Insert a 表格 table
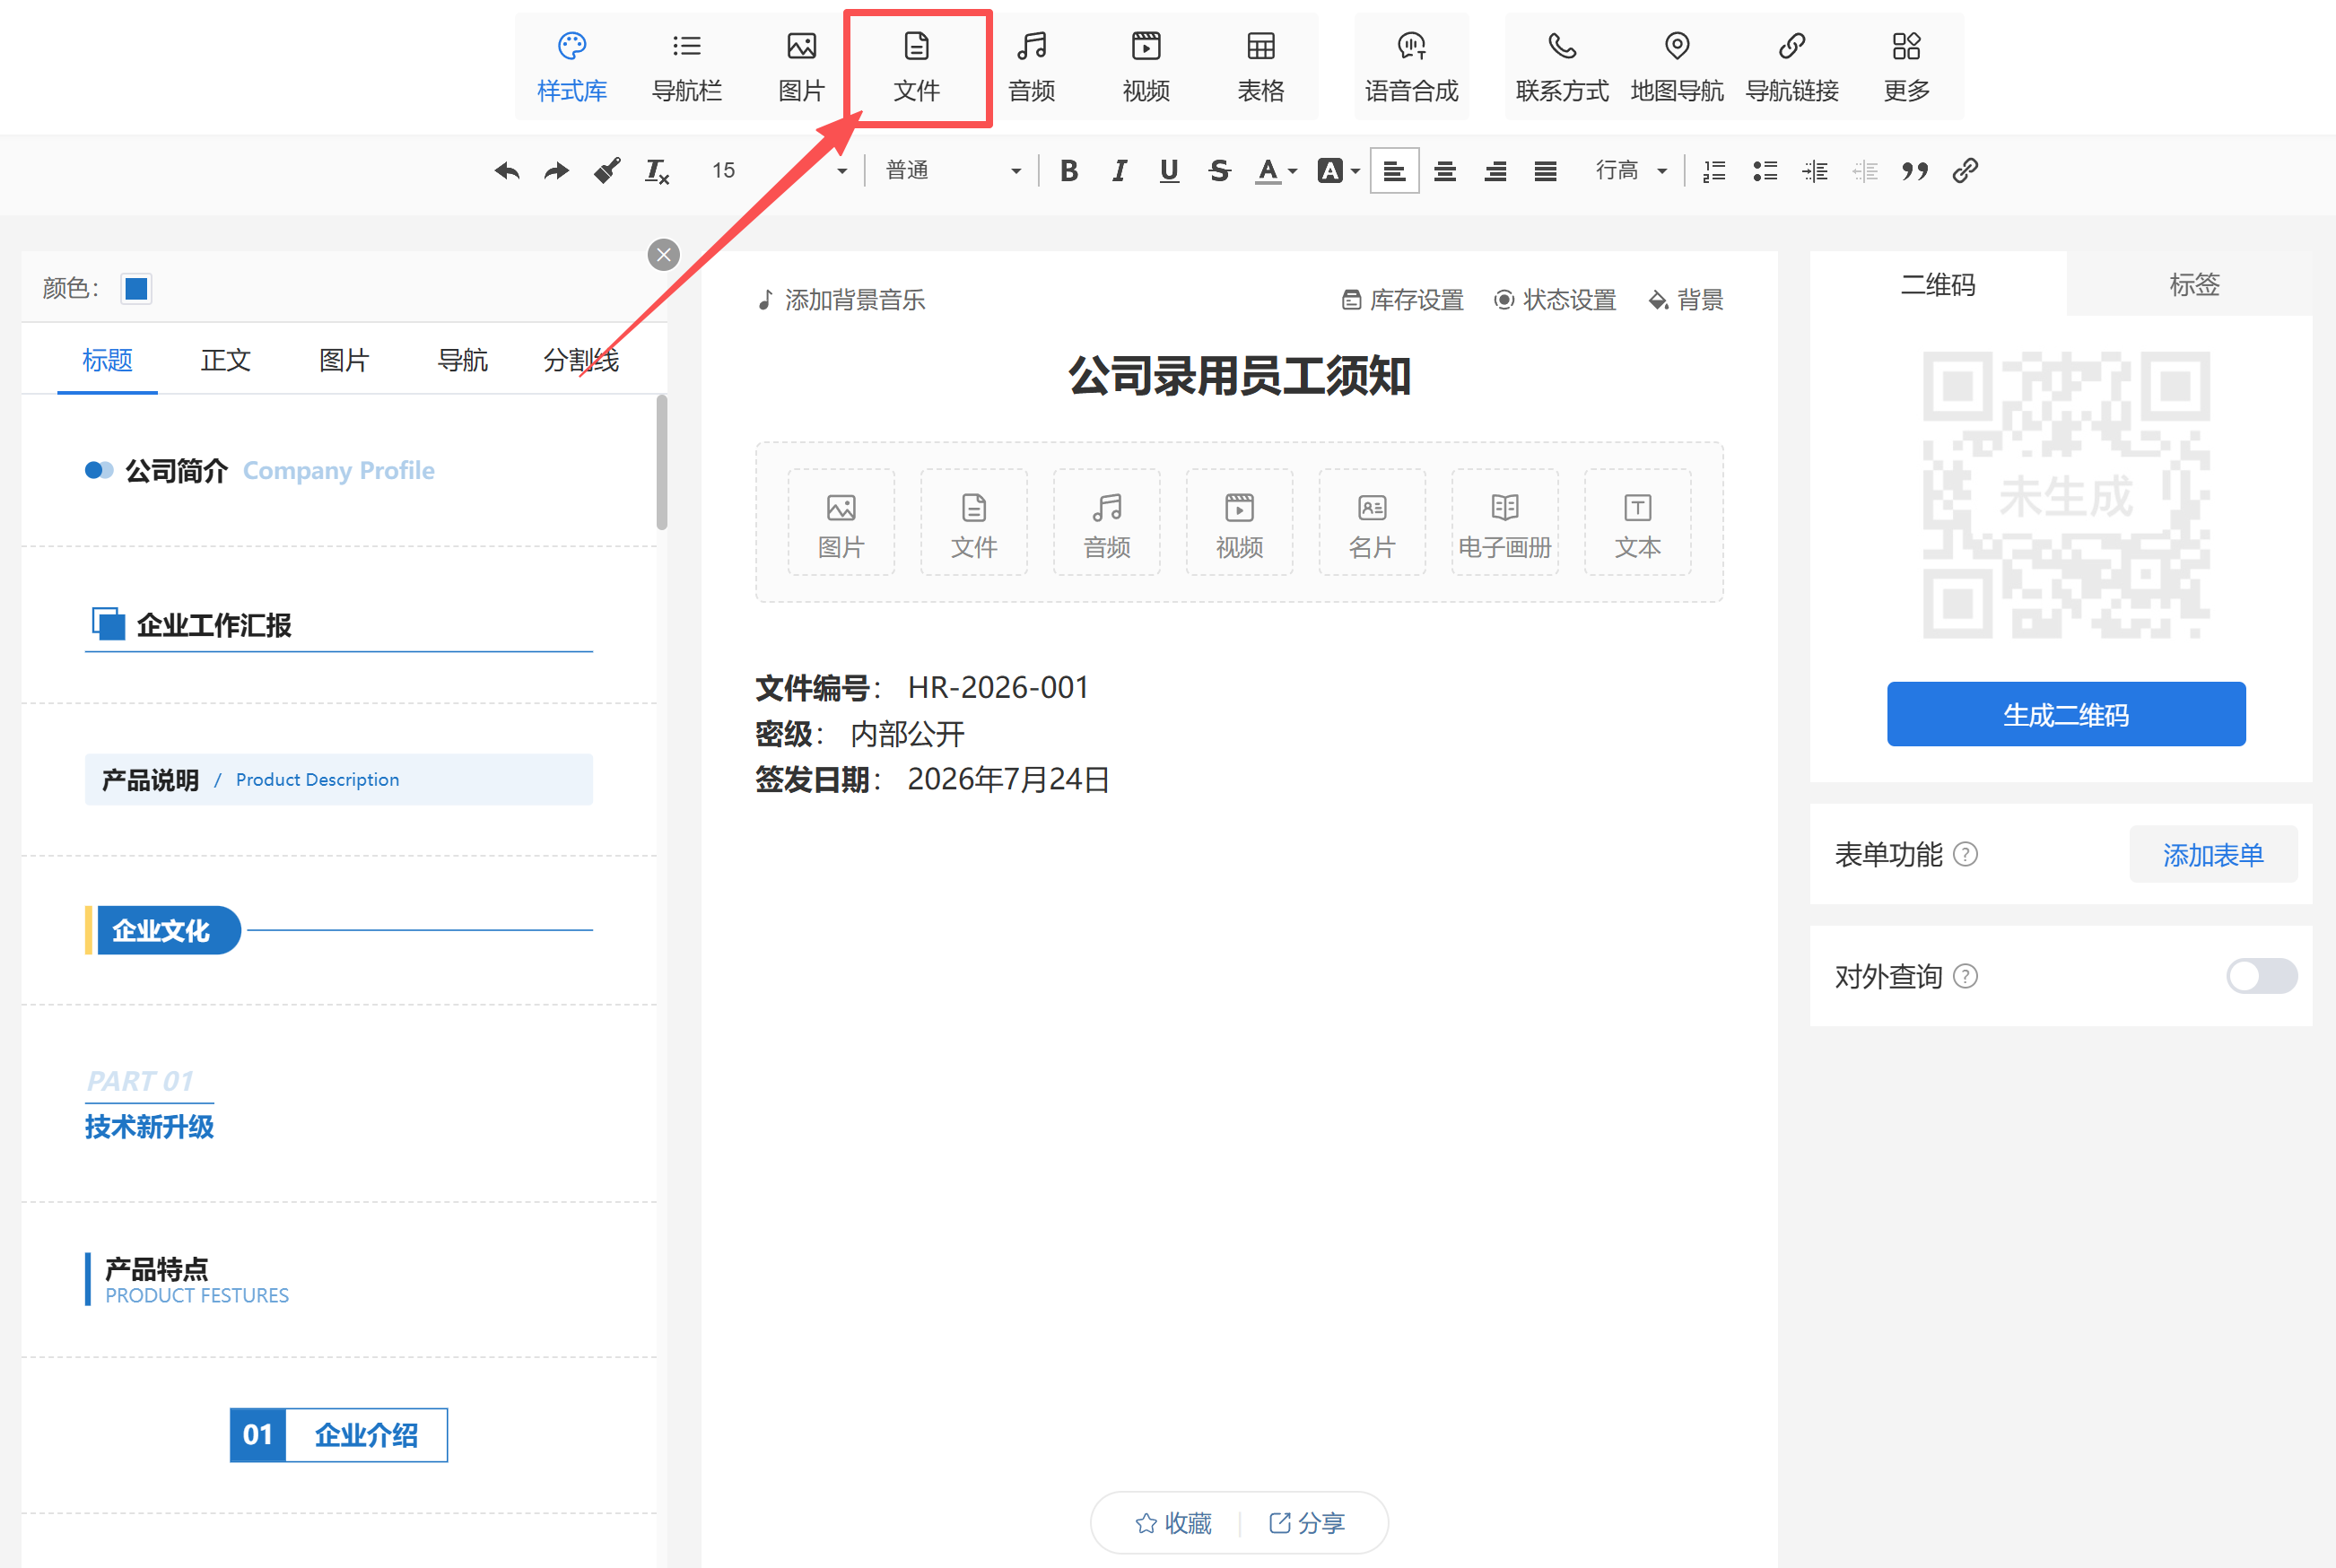 coord(1261,67)
